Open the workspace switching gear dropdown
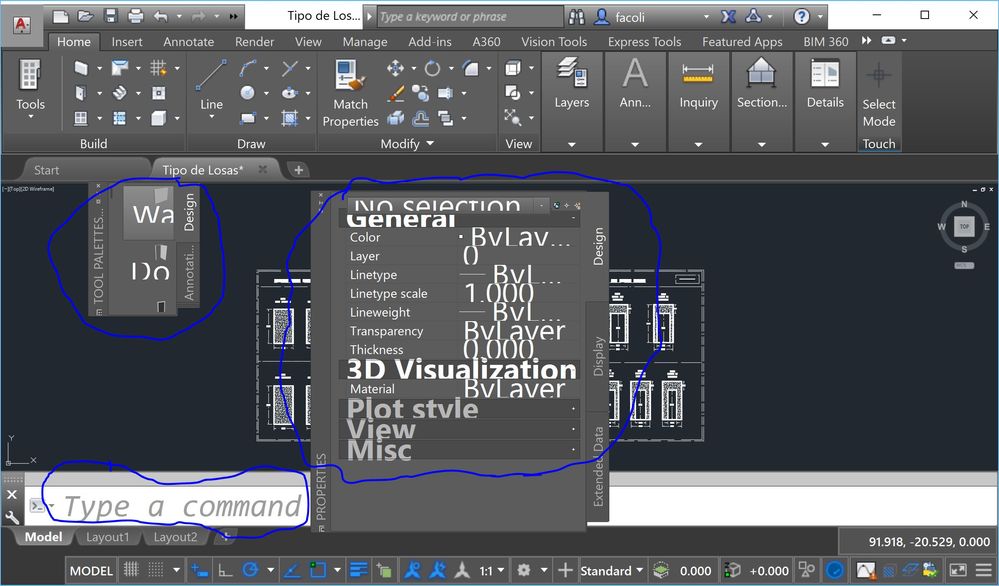 coord(543,569)
